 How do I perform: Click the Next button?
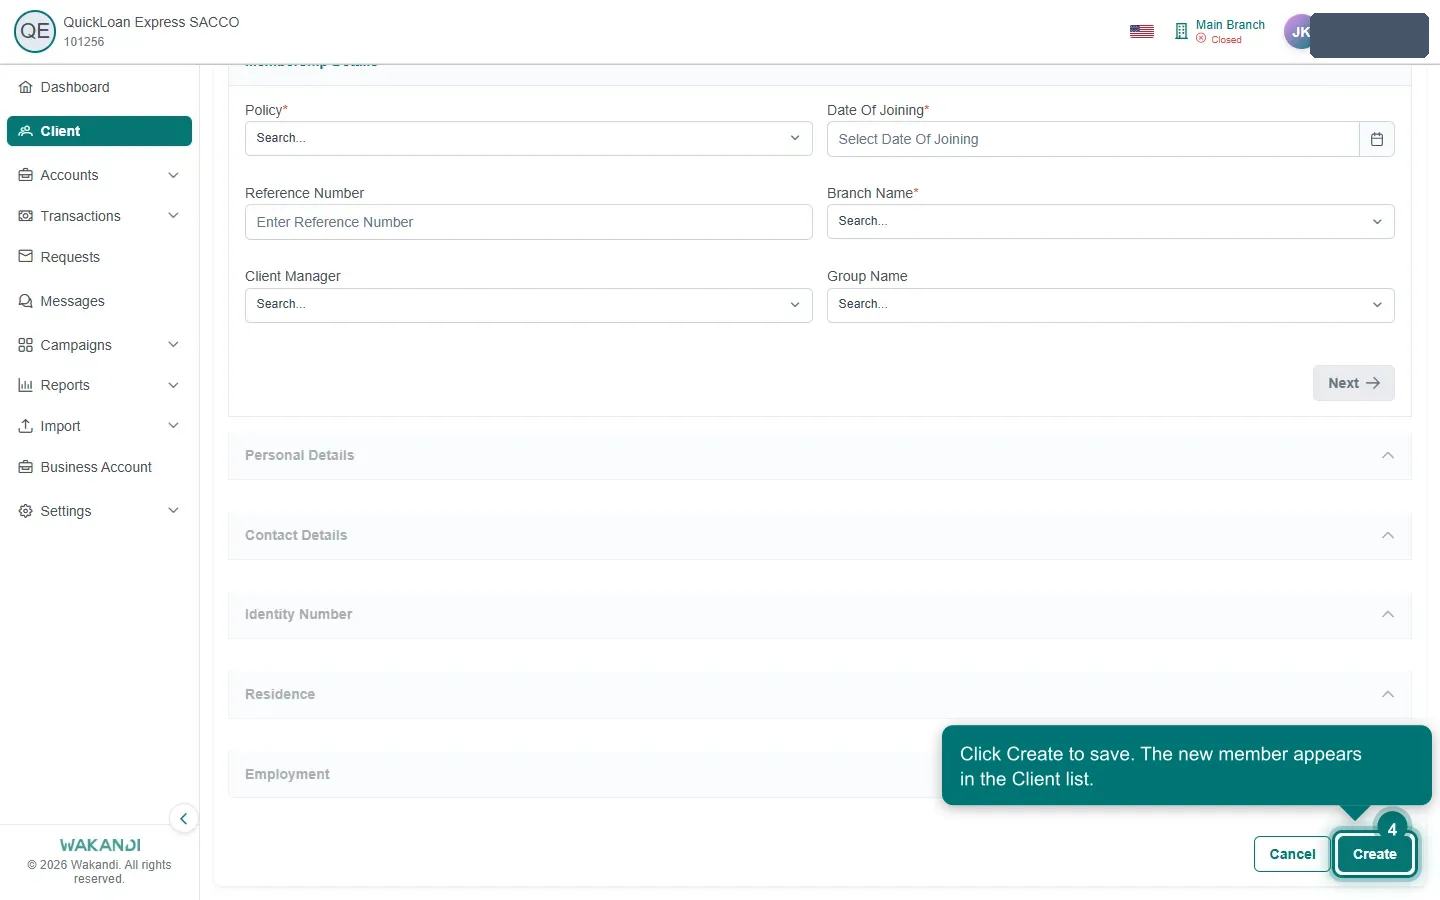click(x=1353, y=383)
